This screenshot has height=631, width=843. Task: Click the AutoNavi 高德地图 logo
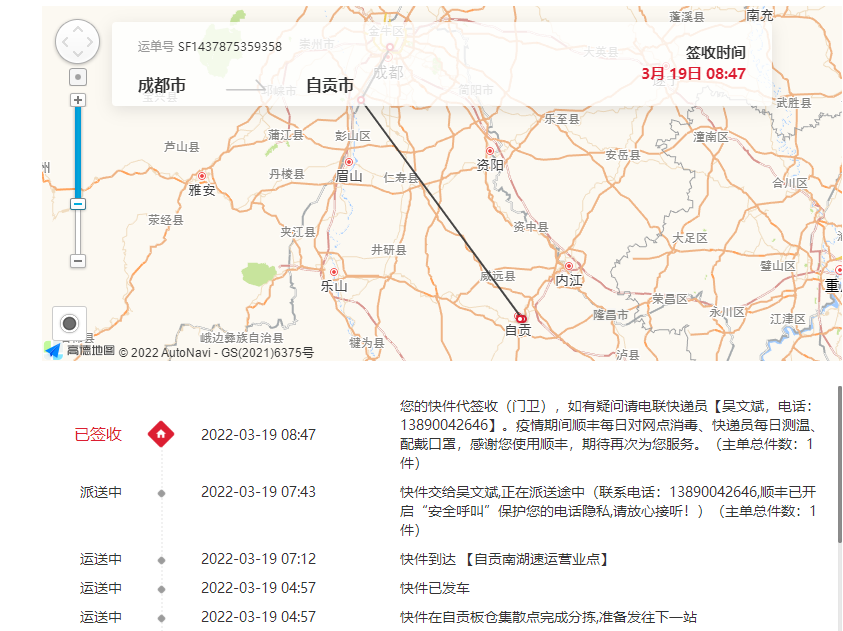(x=79, y=350)
